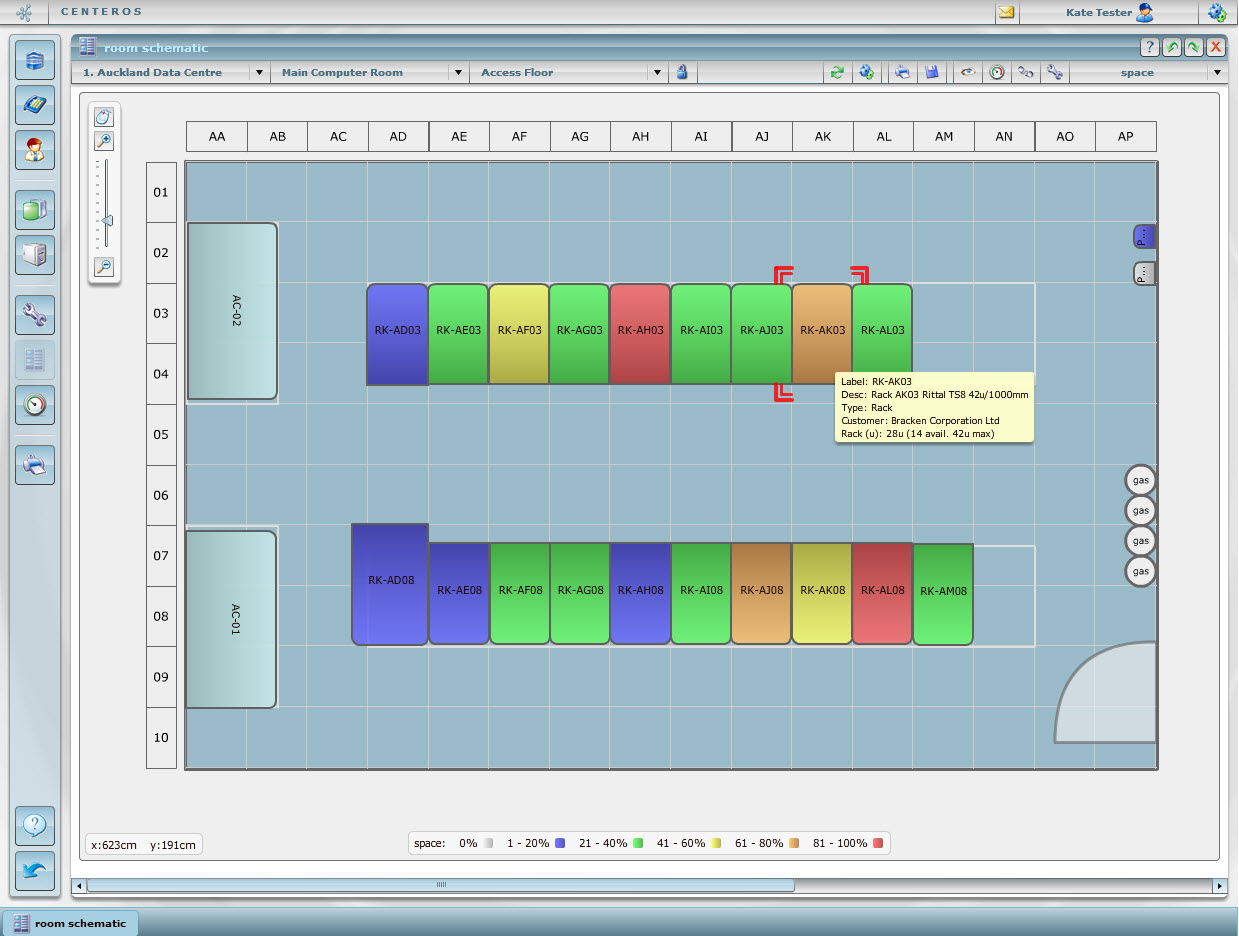Viewport: 1239px width, 936px height.
Task: Click the zoom in magnifier button
Action: pyautogui.click(x=103, y=142)
